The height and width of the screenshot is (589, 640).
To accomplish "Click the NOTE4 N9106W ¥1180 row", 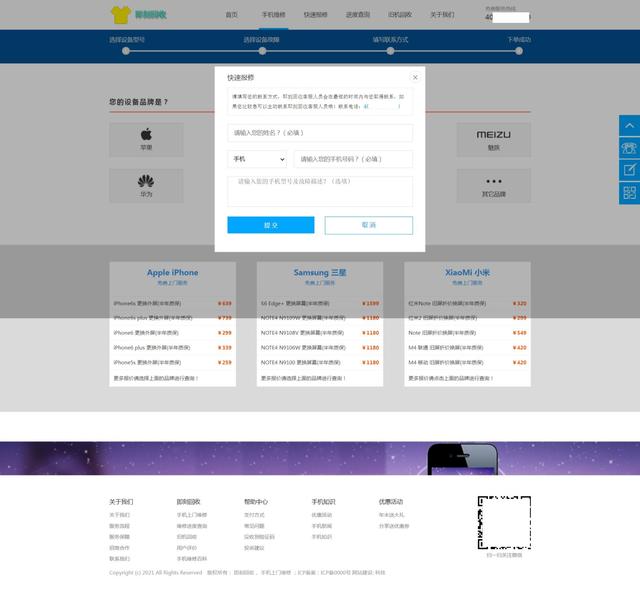I will point(320,347).
